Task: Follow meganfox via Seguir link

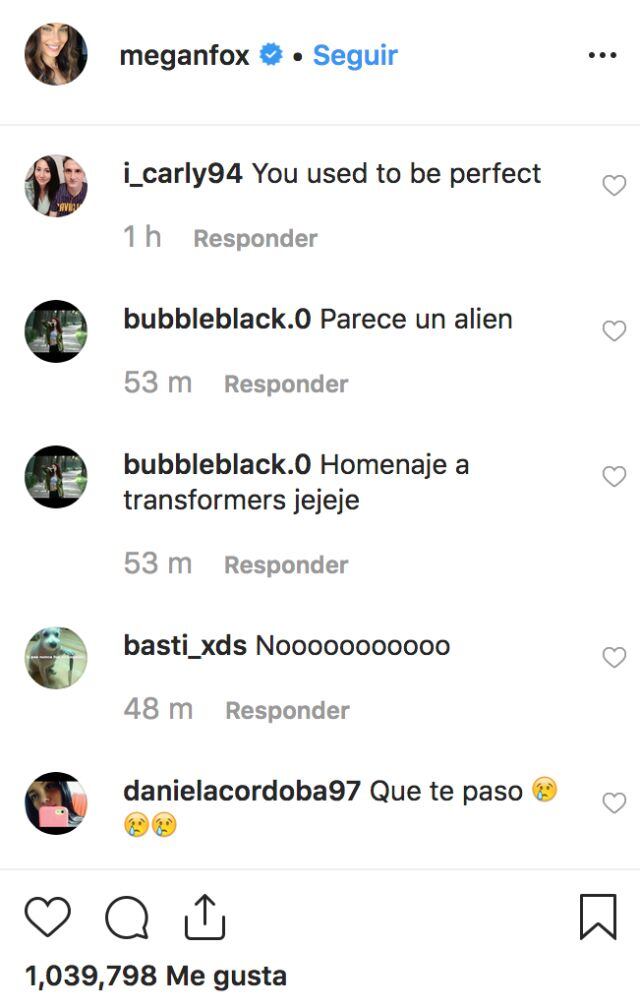Action: tap(355, 56)
